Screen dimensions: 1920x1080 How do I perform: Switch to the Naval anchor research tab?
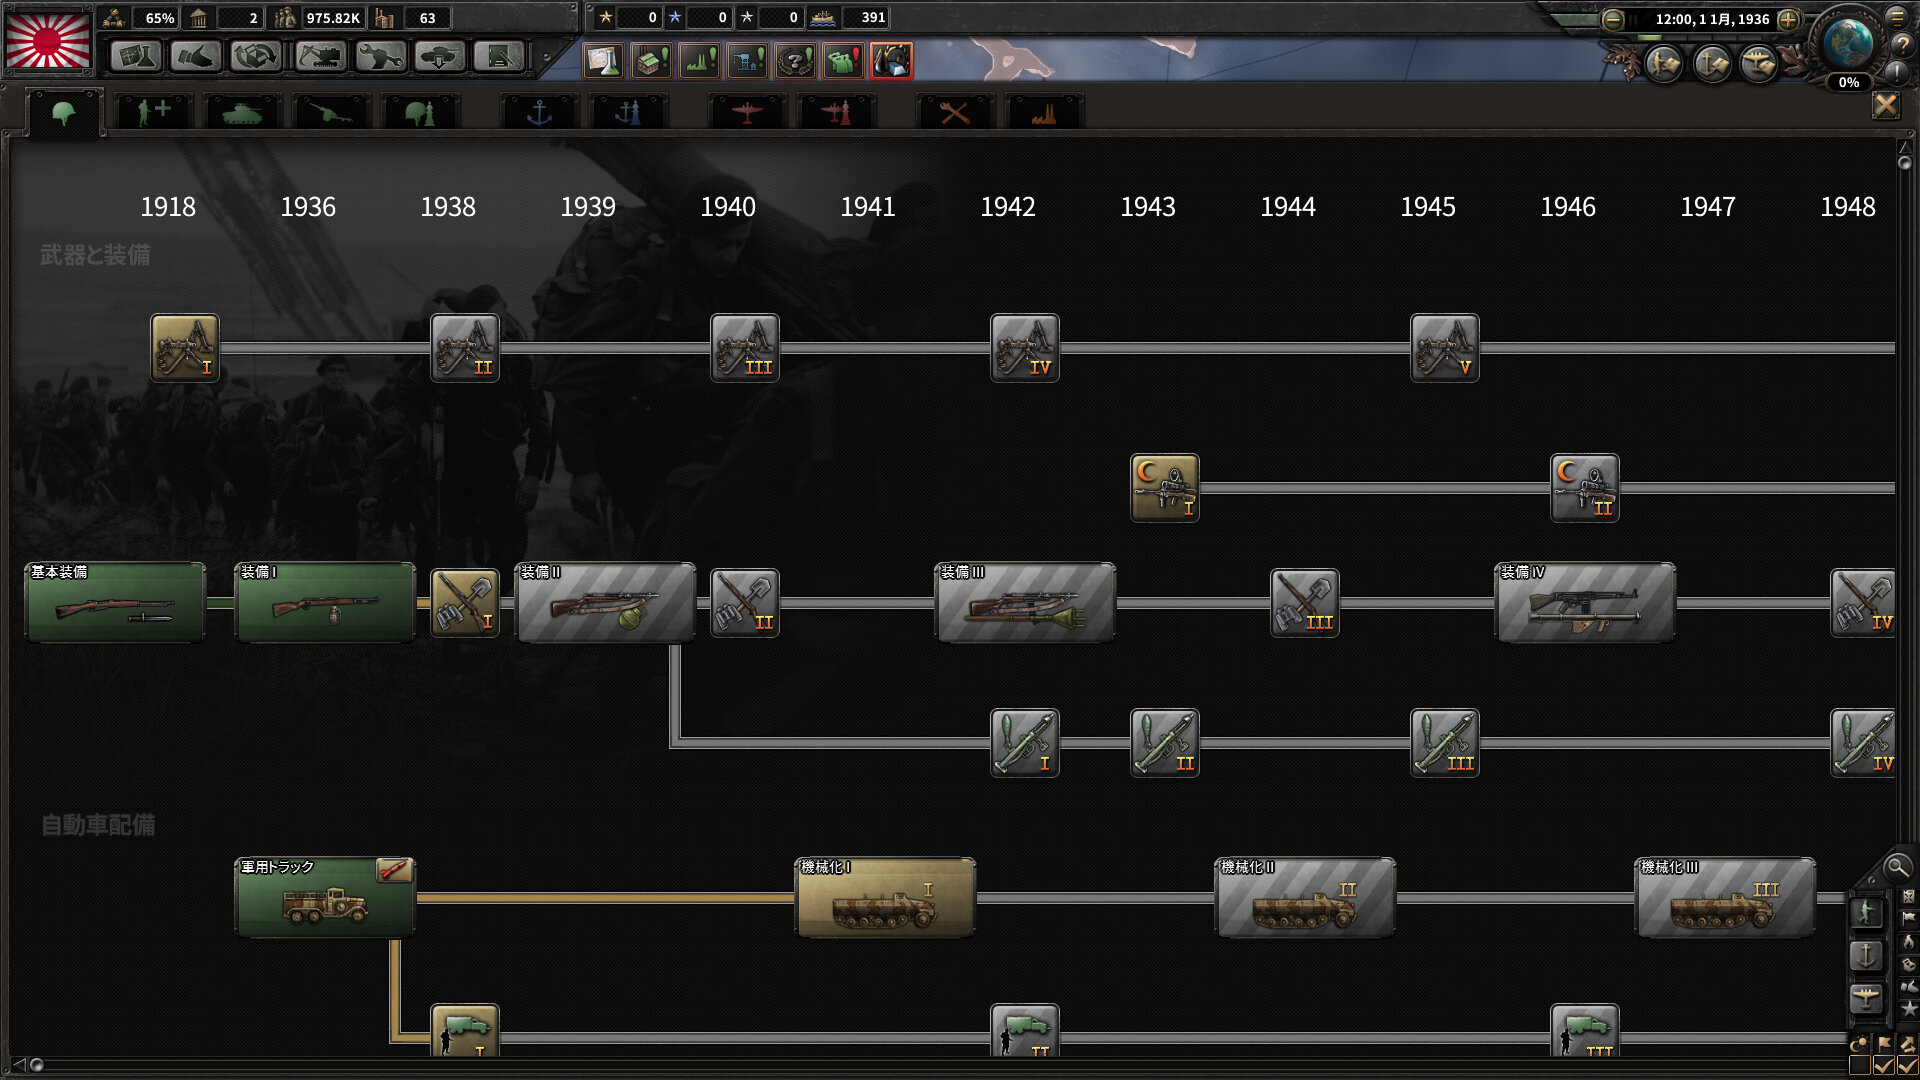tap(539, 112)
